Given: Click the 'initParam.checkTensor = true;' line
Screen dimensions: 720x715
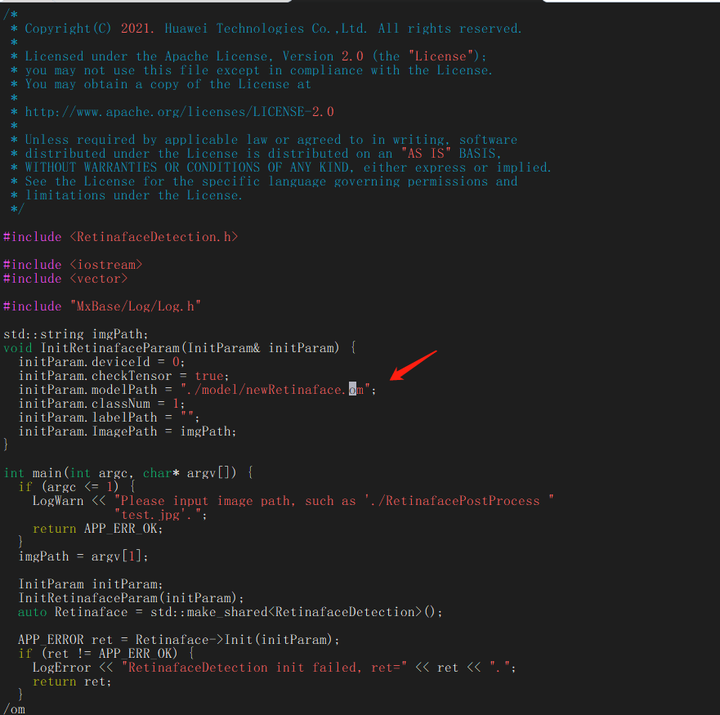Looking at the screenshot, I should coord(124,376).
